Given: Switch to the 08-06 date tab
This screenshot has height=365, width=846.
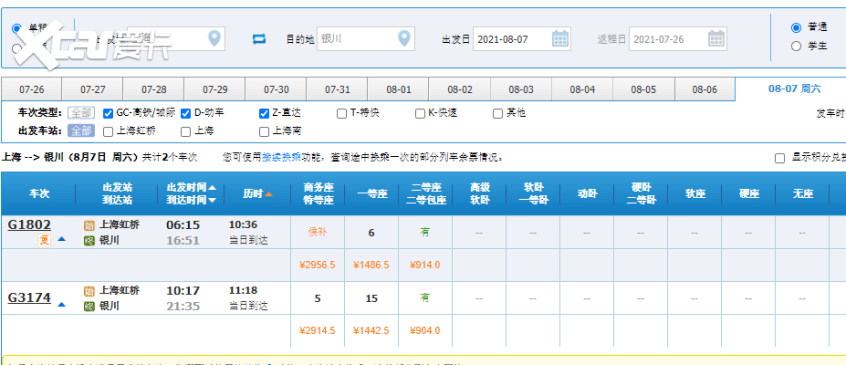Looking at the screenshot, I should (705, 89).
